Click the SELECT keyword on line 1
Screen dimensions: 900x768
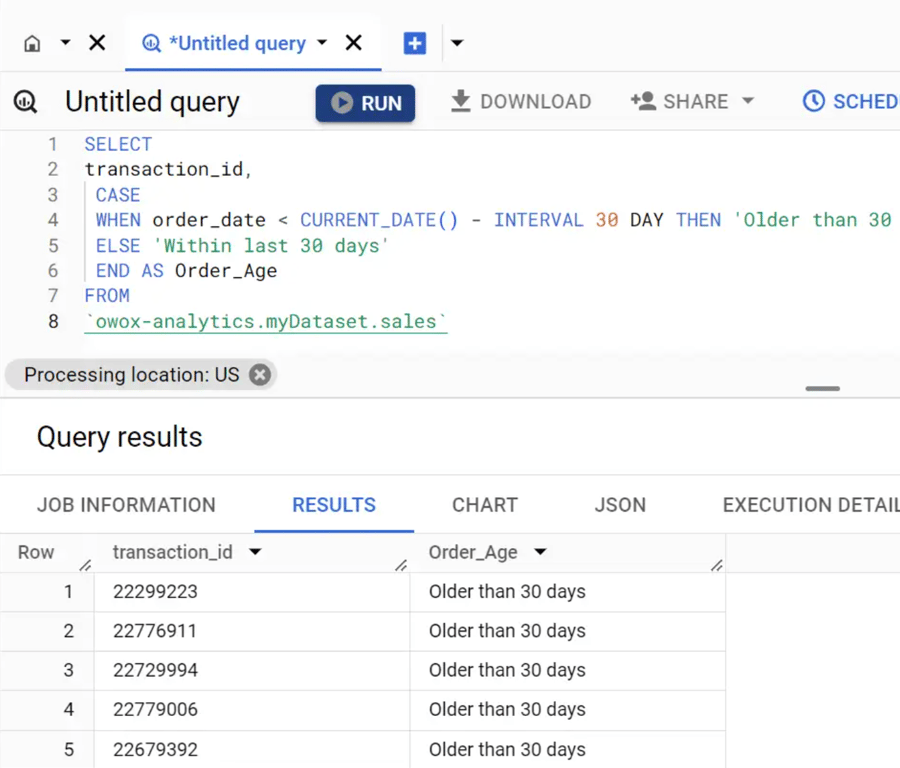118,145
